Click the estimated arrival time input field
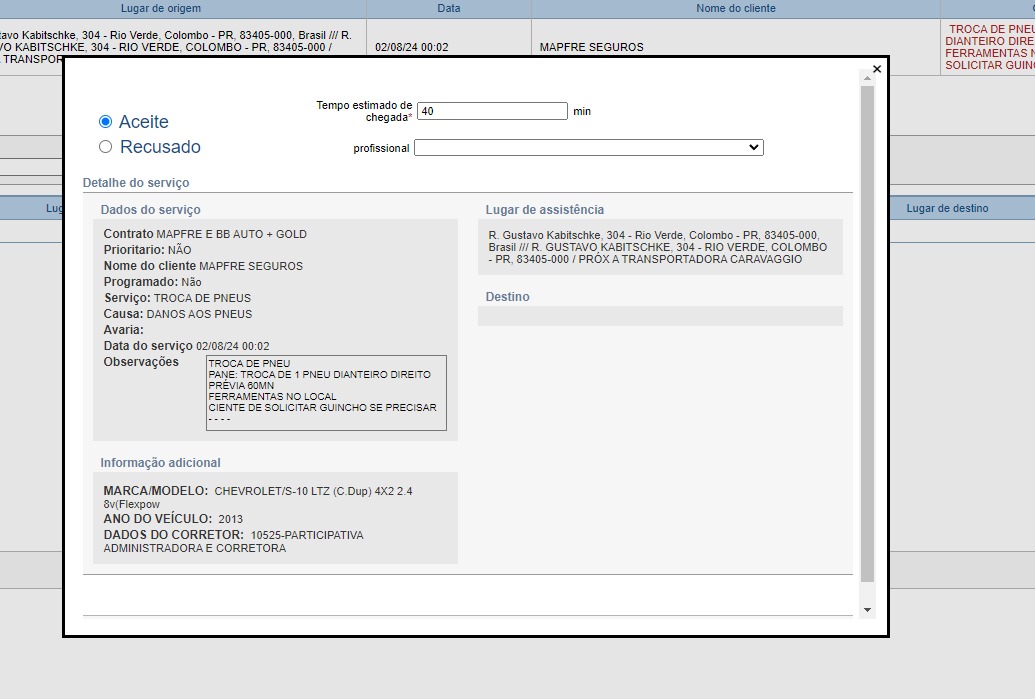Viewport: 1035px width, 699px height. pos(492,111)
